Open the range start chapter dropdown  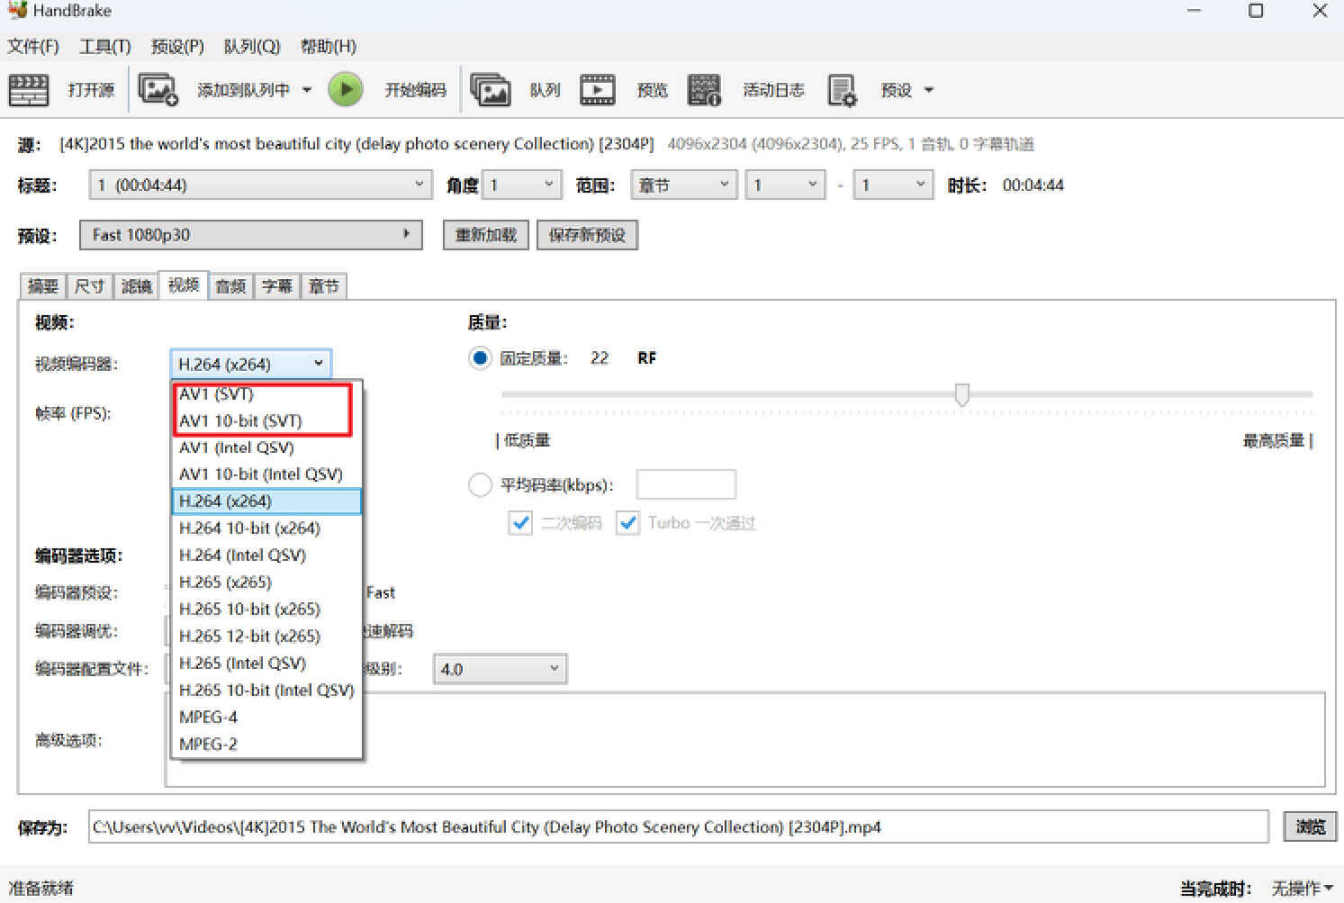785,185
